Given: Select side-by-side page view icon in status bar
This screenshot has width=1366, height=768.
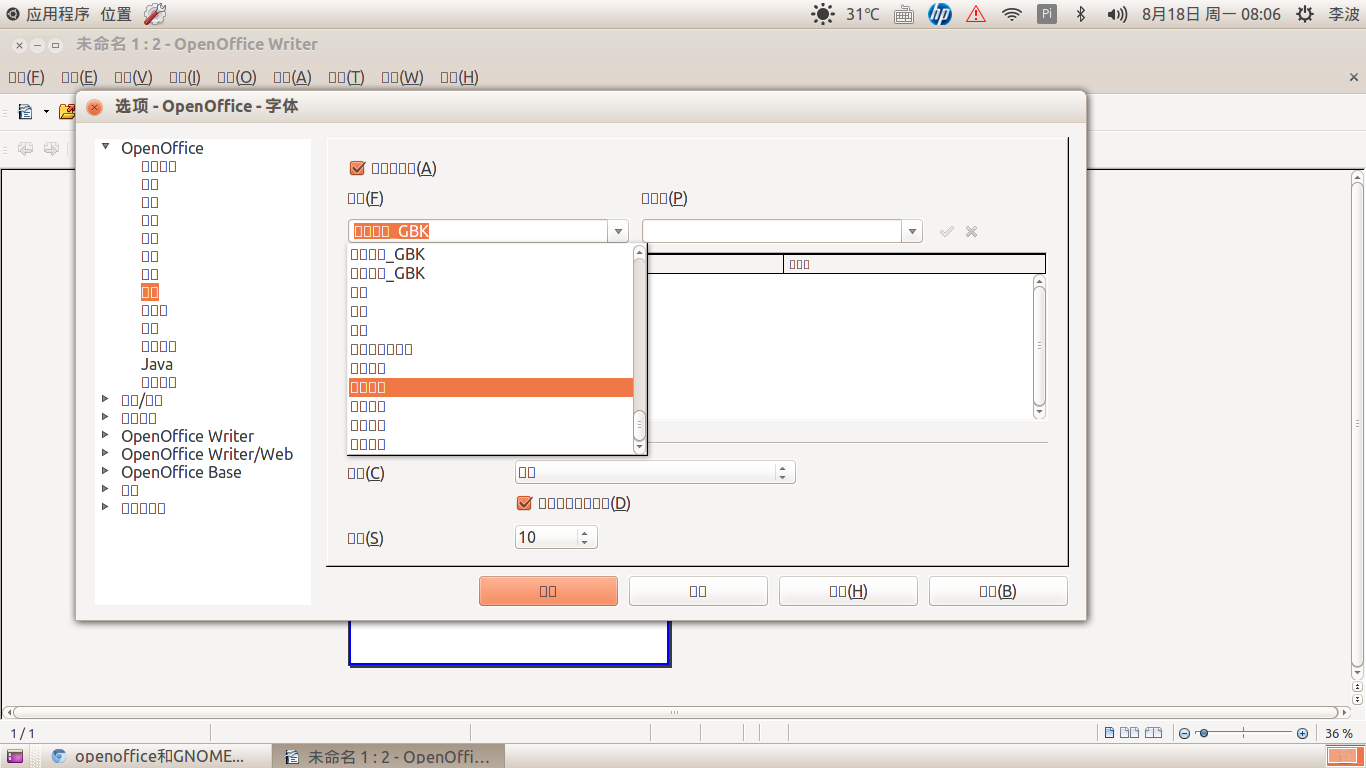Looking at the screenshot, I should [x=1130, y=733].
